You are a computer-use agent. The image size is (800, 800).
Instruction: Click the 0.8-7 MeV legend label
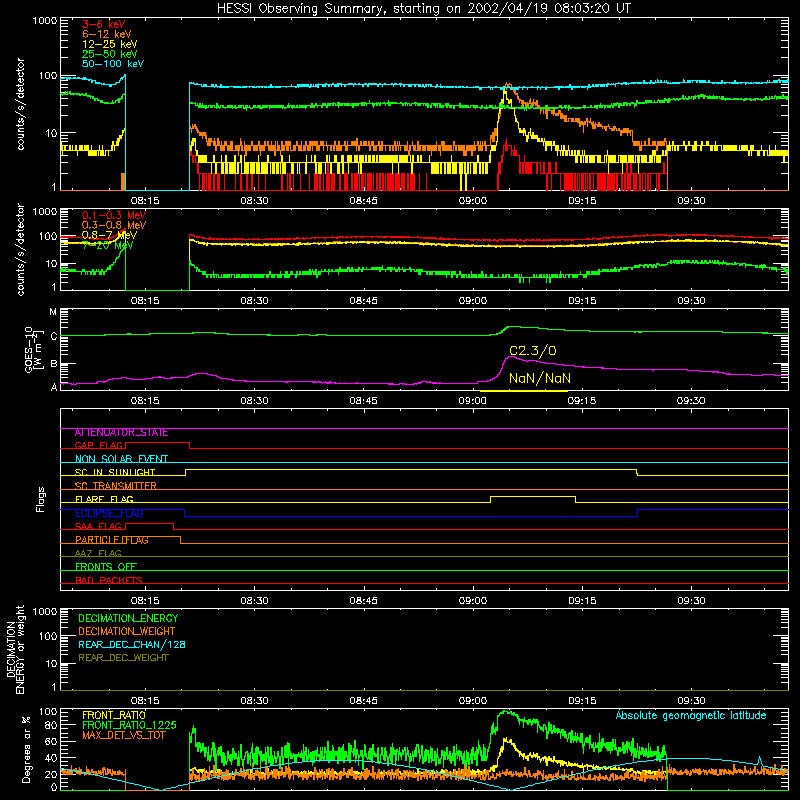tap(110, 235)
